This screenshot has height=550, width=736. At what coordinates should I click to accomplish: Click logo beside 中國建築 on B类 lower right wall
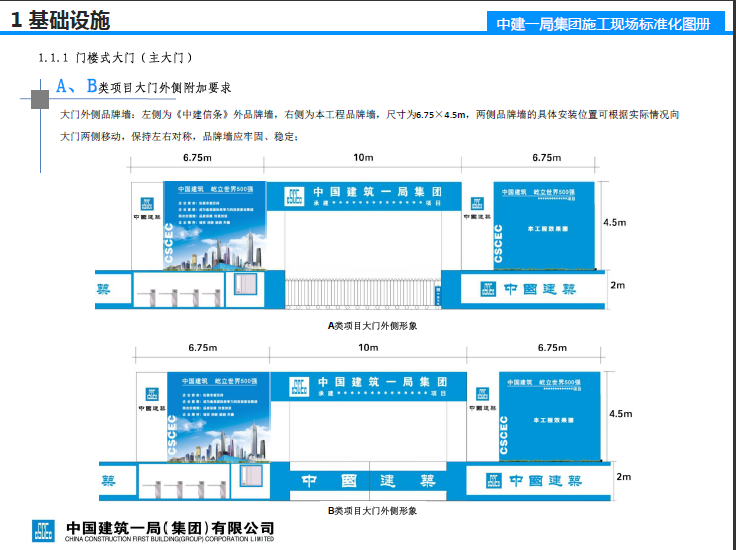click(x=493, y=481)
